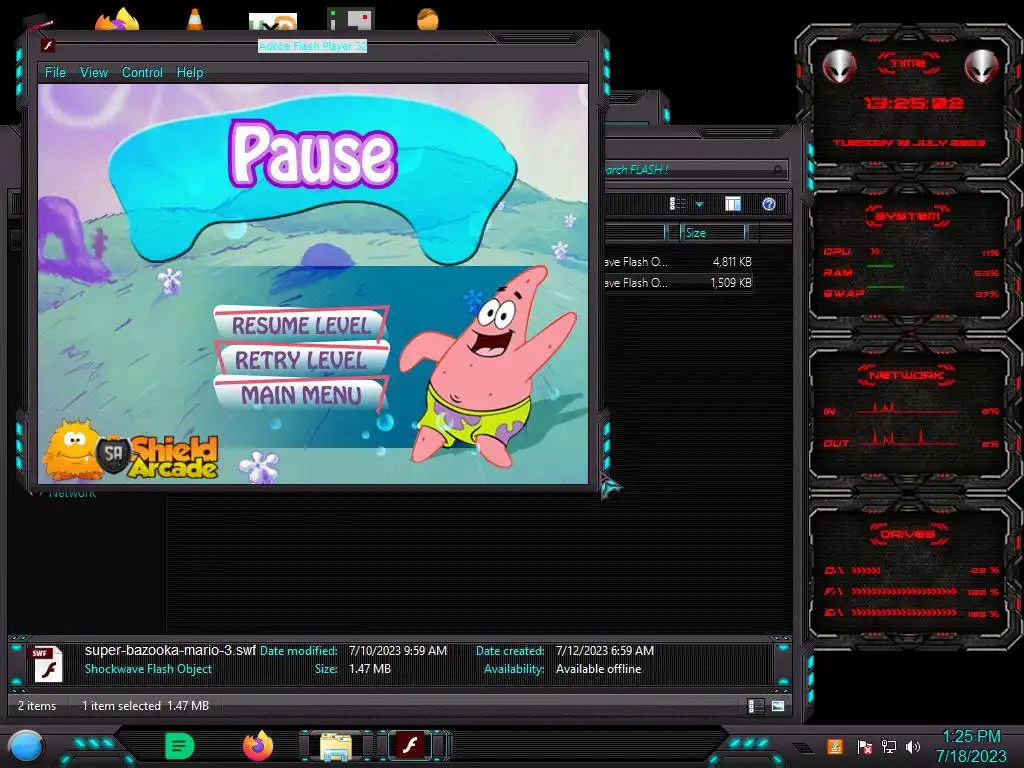Open the Action Center flag tray icon
Viewport: 1024px width, 768px height.
(x=864, y=746)
